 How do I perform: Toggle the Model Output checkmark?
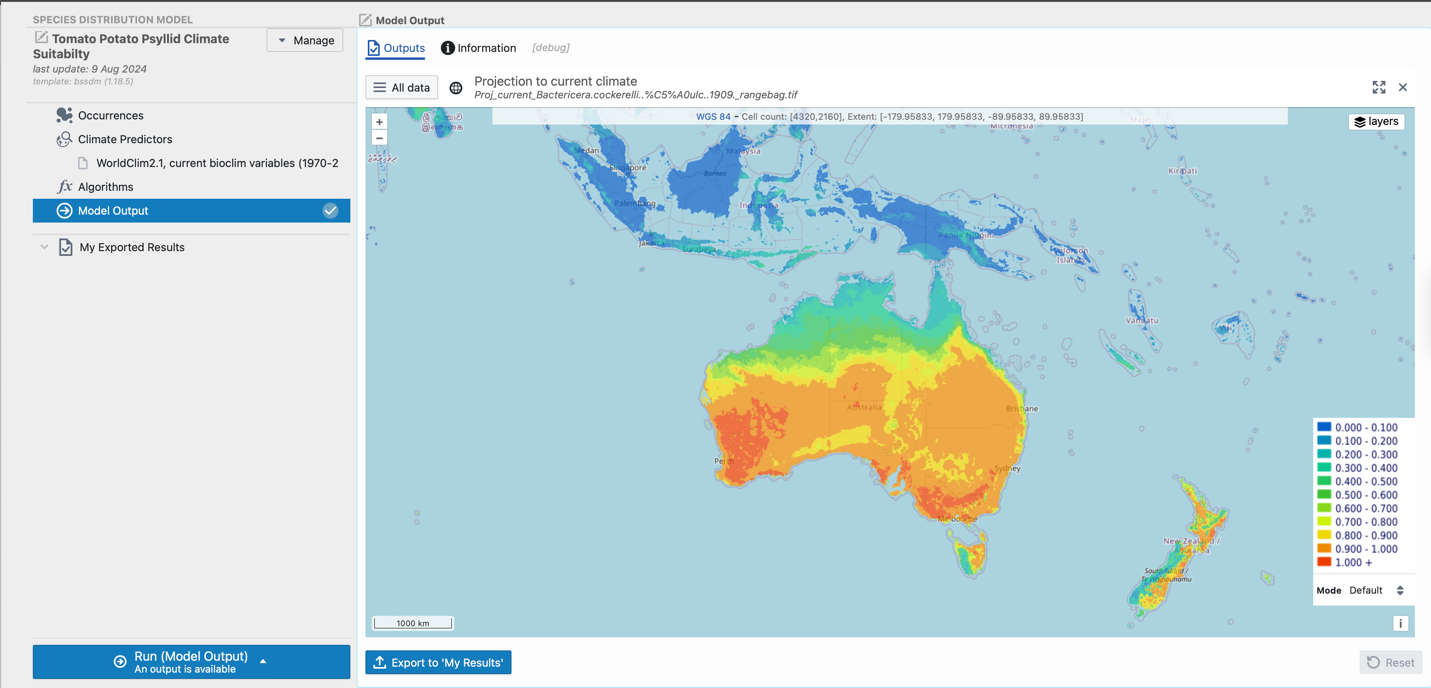click(x=330, y=211)
